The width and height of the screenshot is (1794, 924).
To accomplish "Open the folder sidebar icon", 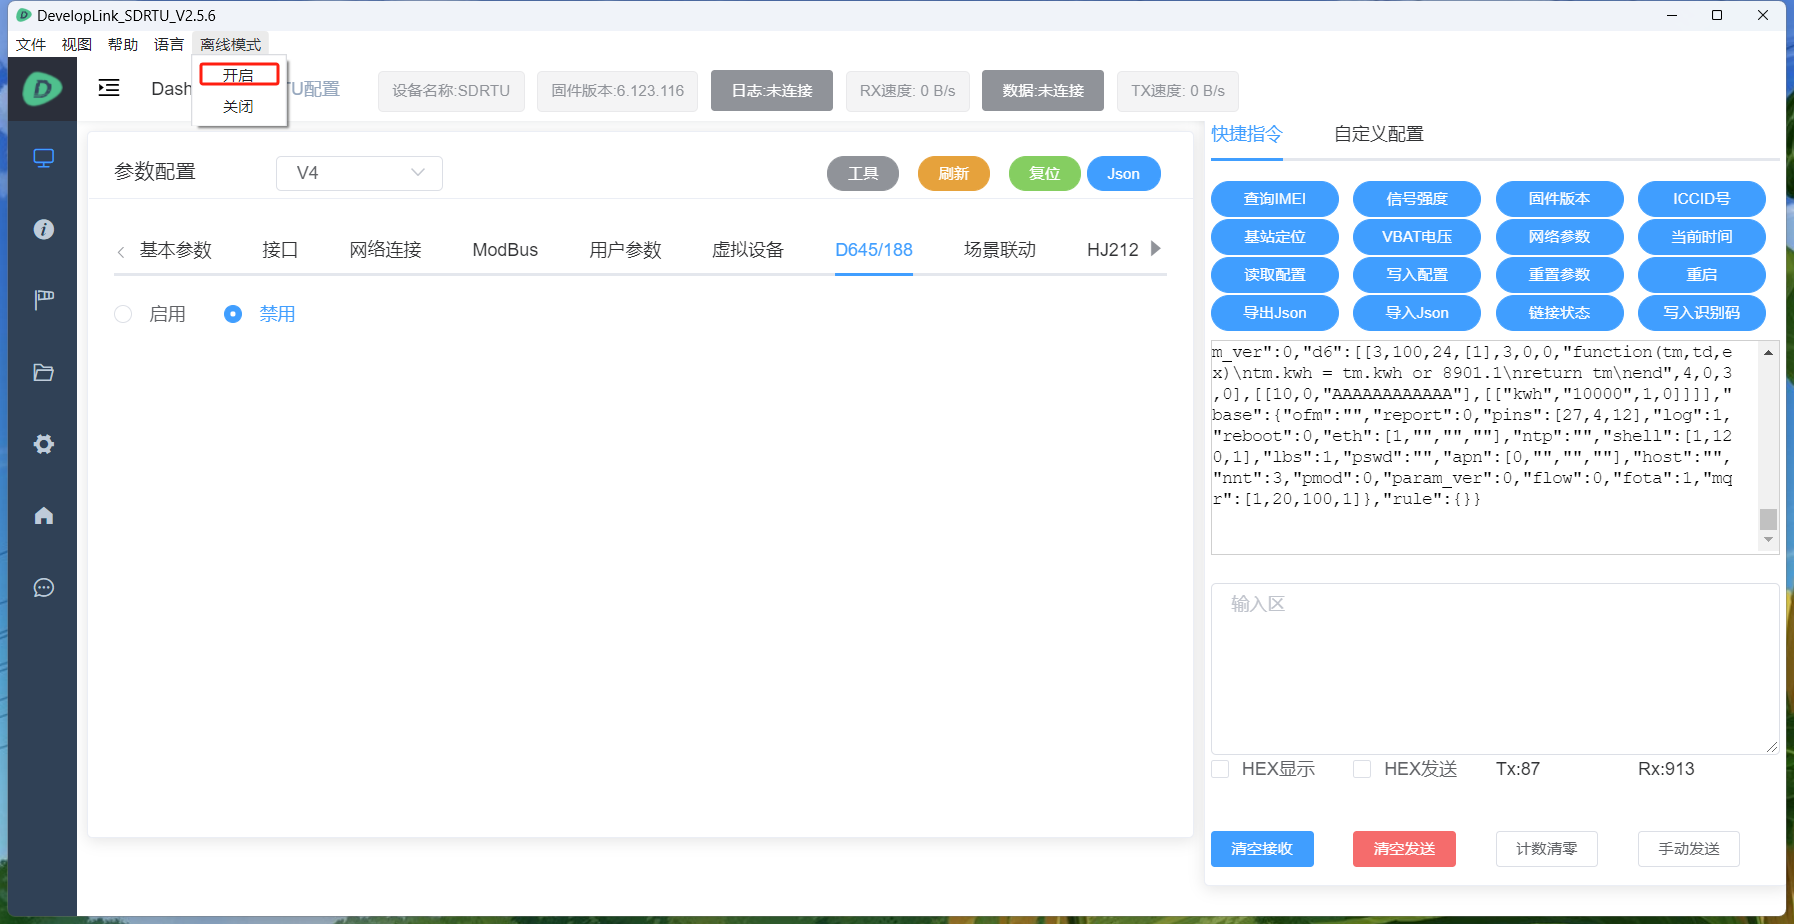I will tap(43, 372).
